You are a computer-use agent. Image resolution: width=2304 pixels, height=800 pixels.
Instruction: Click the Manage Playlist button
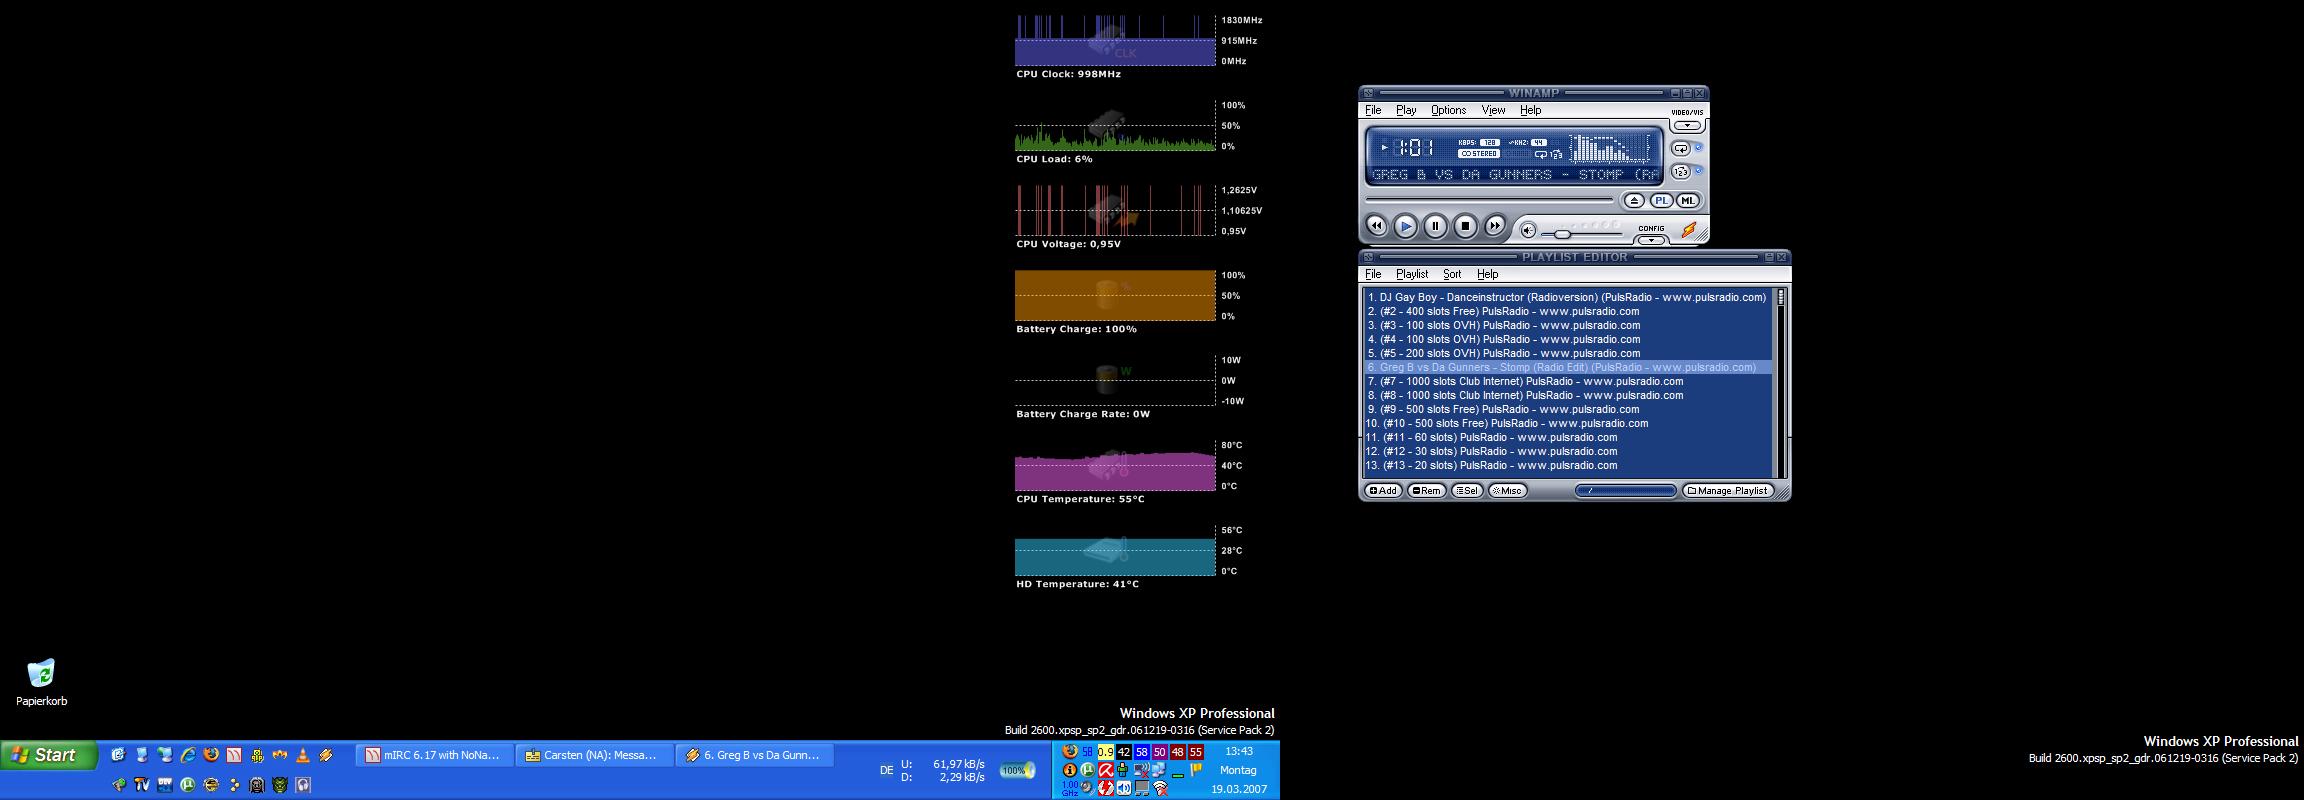(1728, 490)
